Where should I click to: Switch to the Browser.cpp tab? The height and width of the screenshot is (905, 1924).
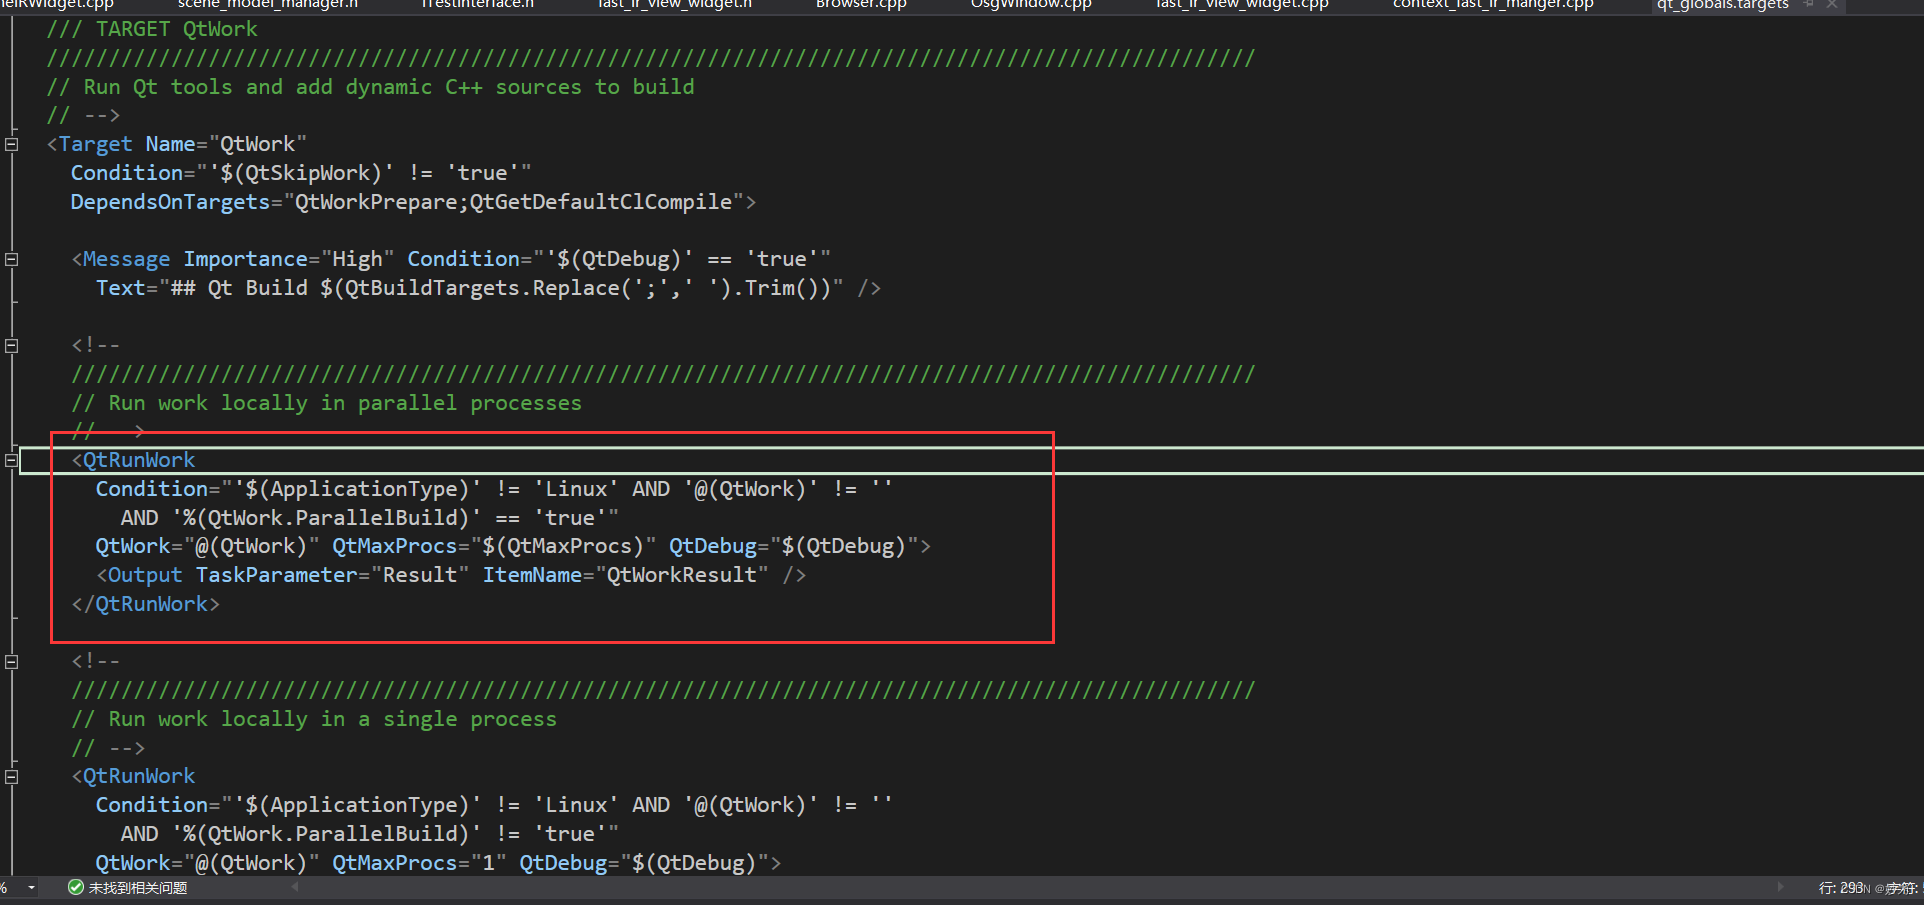click(861, 5)
